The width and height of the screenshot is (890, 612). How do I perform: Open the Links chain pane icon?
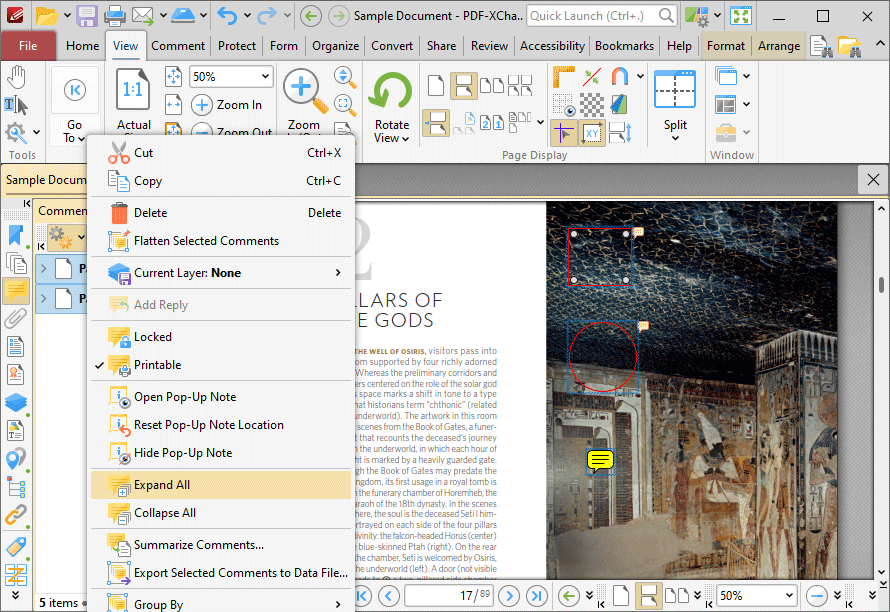coord(16,514)
